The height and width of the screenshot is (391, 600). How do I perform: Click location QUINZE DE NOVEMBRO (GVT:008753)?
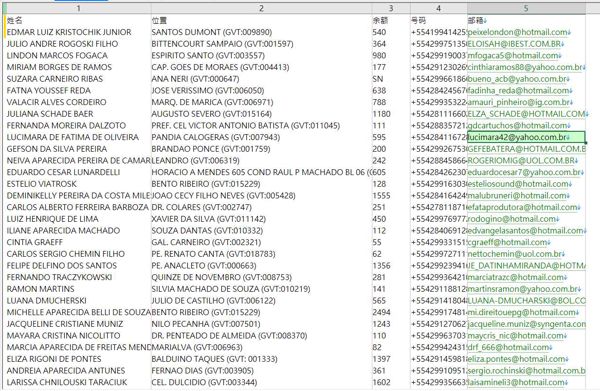222,277
